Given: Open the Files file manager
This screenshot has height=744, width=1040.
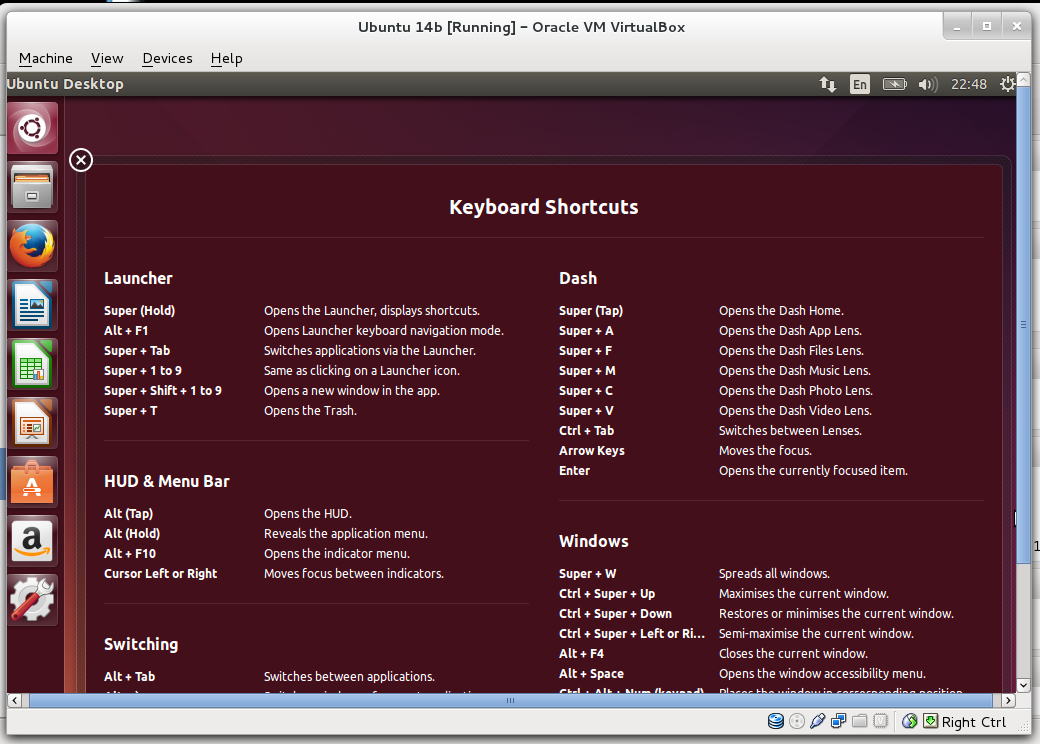Looking at the screenshot, I should coord(32,186).
